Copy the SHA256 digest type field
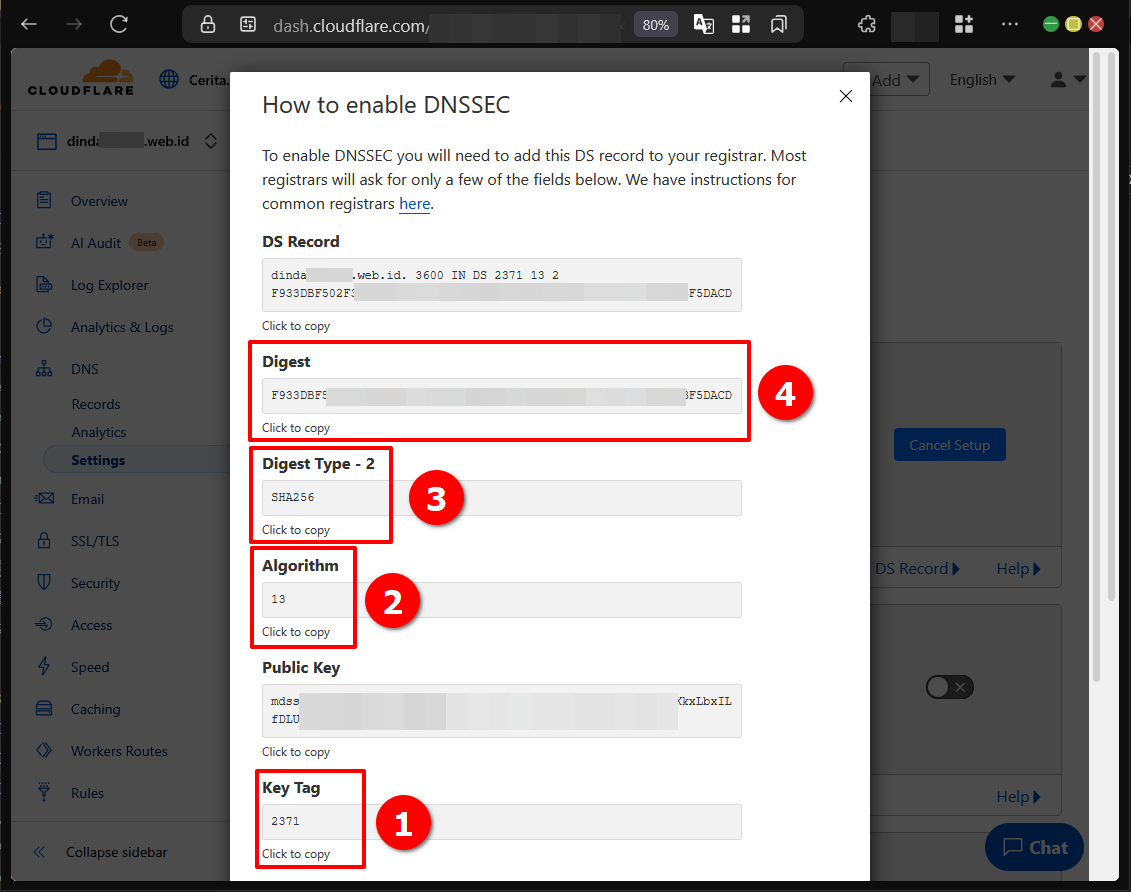The height and width of the screenshot is (892, 1131). (x=501, y=498)
